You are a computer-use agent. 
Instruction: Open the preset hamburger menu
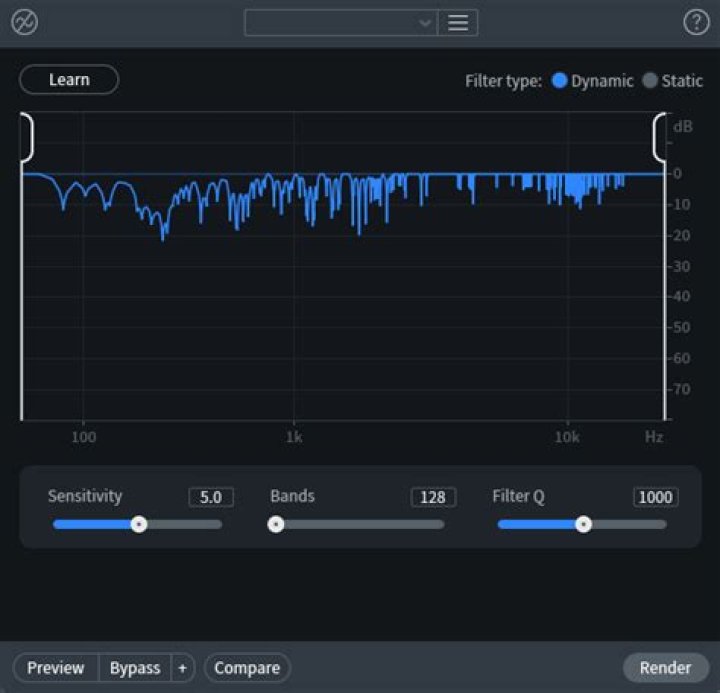tap(458, 23)
